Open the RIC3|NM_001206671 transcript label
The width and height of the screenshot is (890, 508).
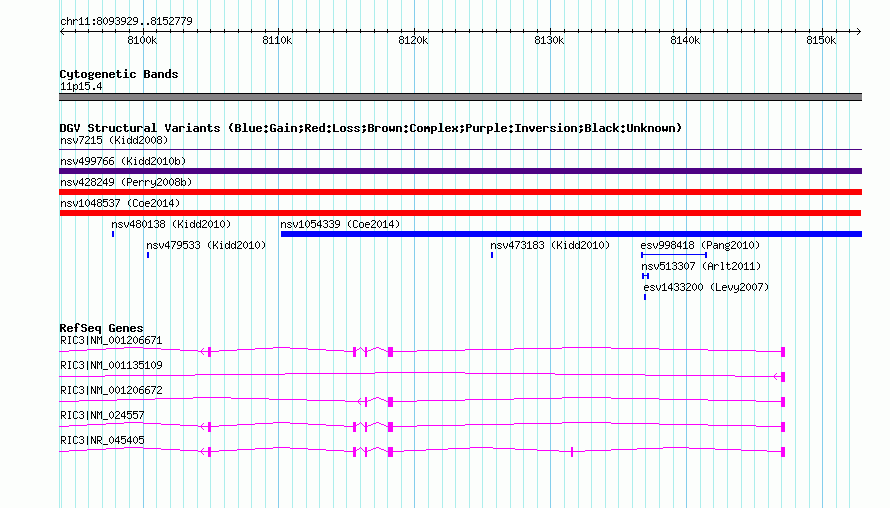click(111, 340)
